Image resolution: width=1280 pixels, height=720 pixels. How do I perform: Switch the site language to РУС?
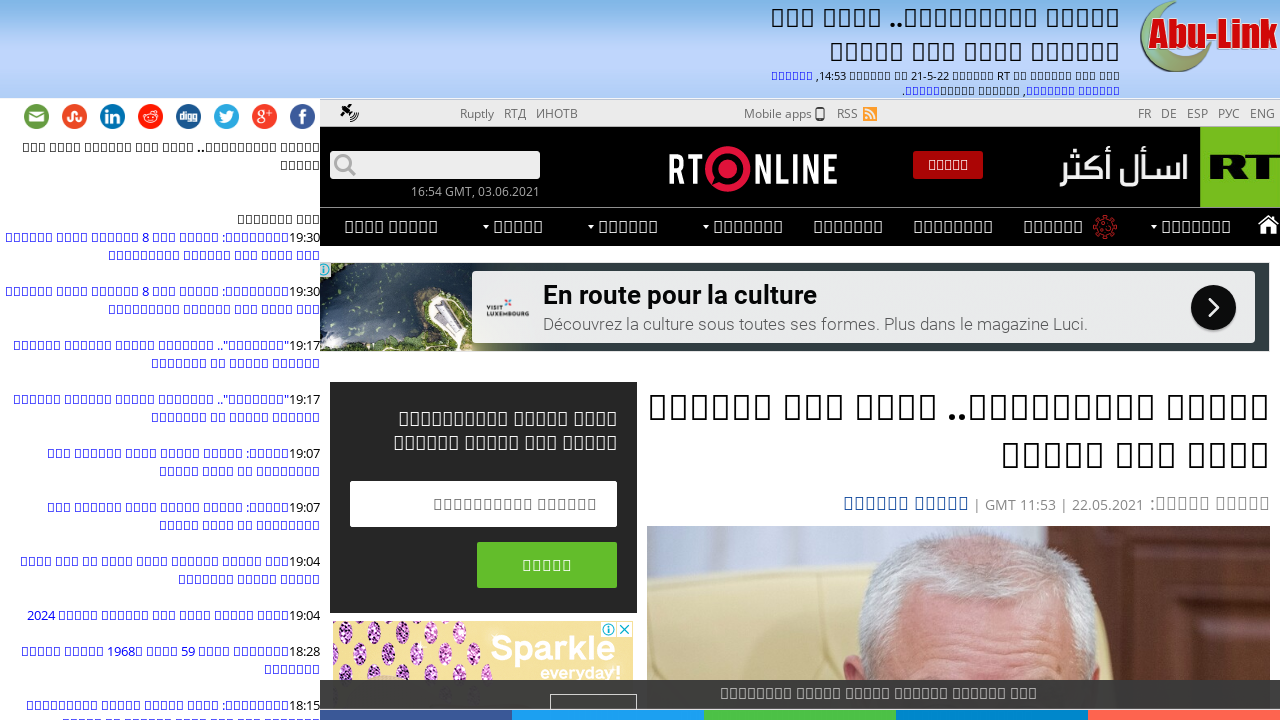point(1229,114)
